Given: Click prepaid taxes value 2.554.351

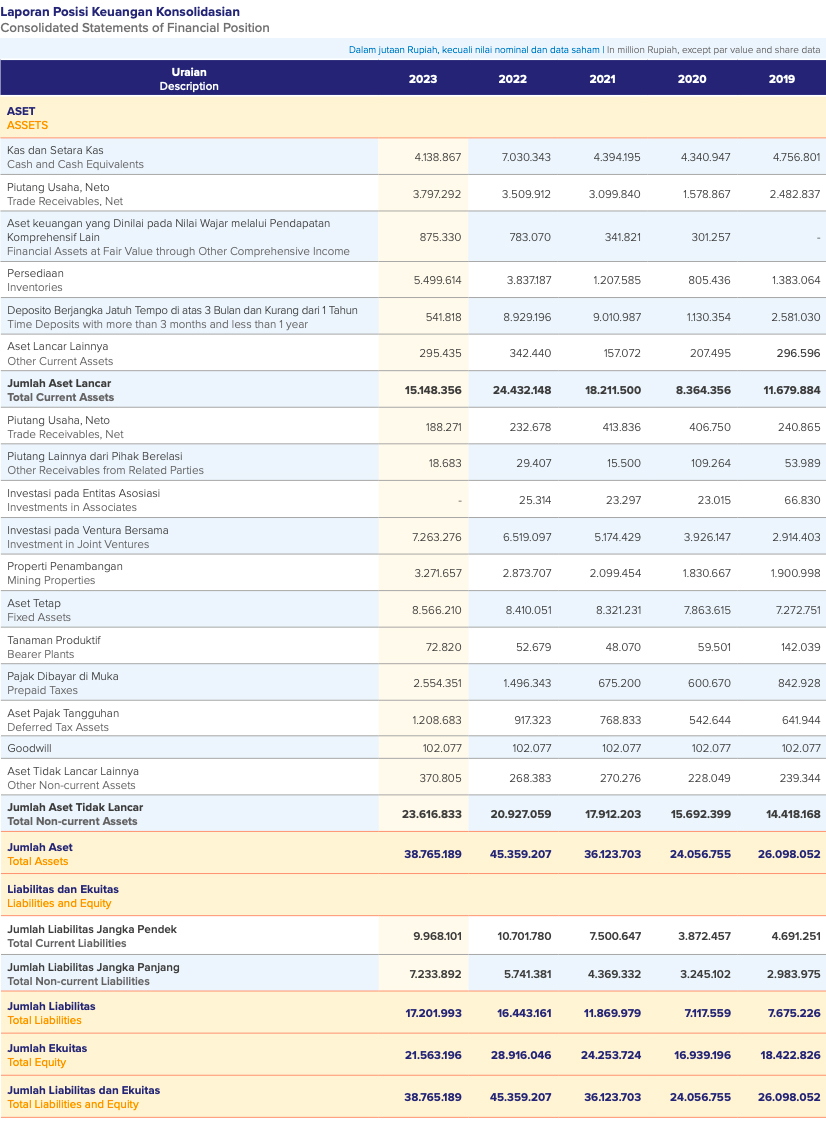Looking at the screenshot, I should tap(438, 683).
